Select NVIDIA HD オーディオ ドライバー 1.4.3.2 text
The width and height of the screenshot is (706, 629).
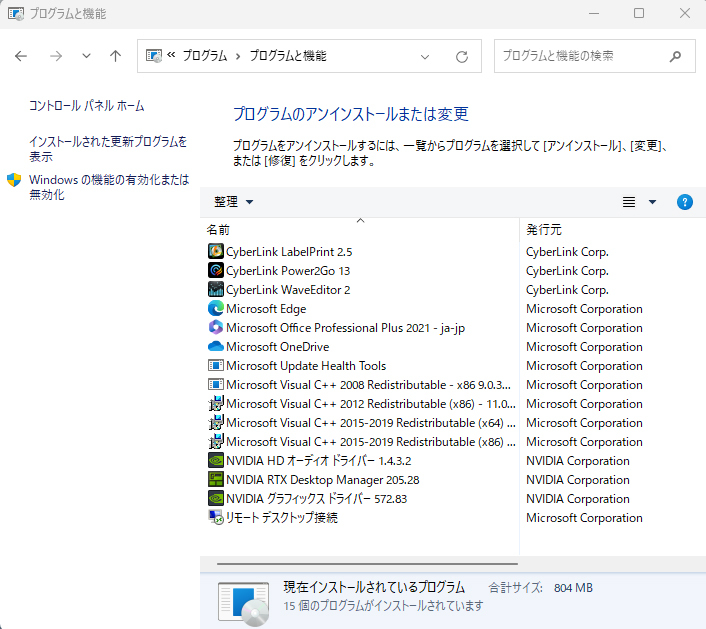pyautogui.click(x=318, y=461)
